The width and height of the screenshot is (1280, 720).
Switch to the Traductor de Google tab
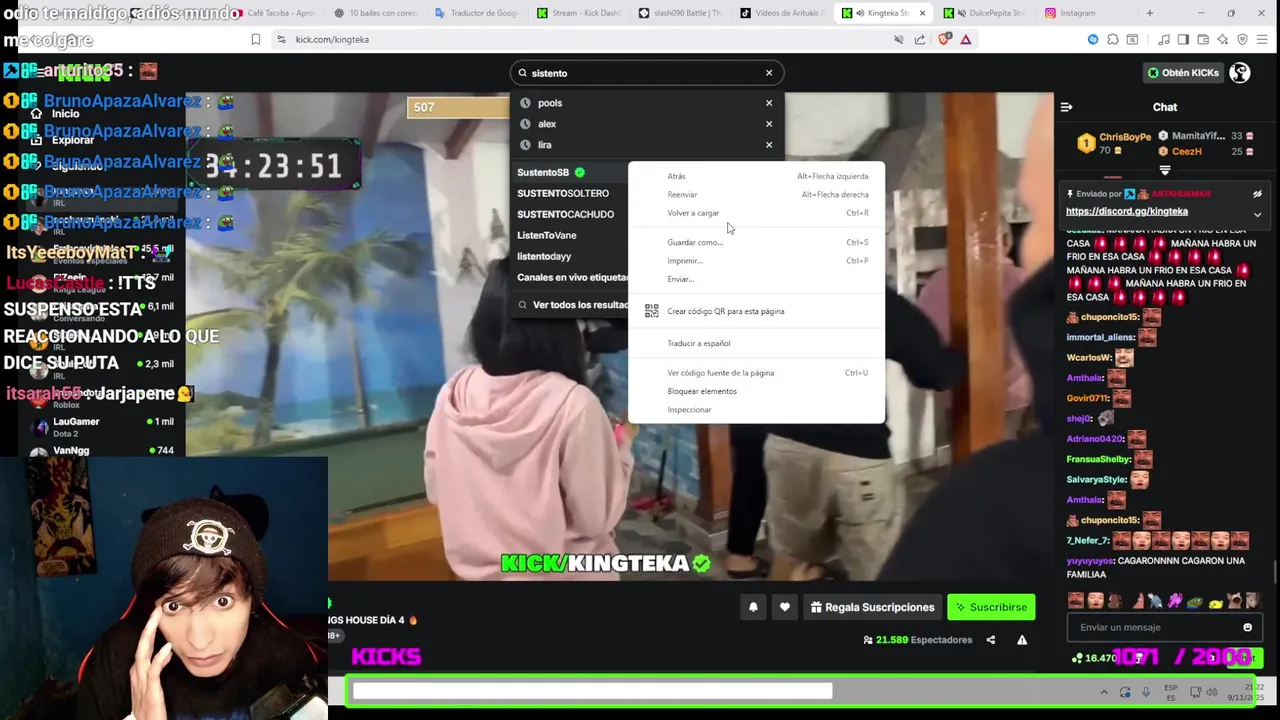(477, 13)
